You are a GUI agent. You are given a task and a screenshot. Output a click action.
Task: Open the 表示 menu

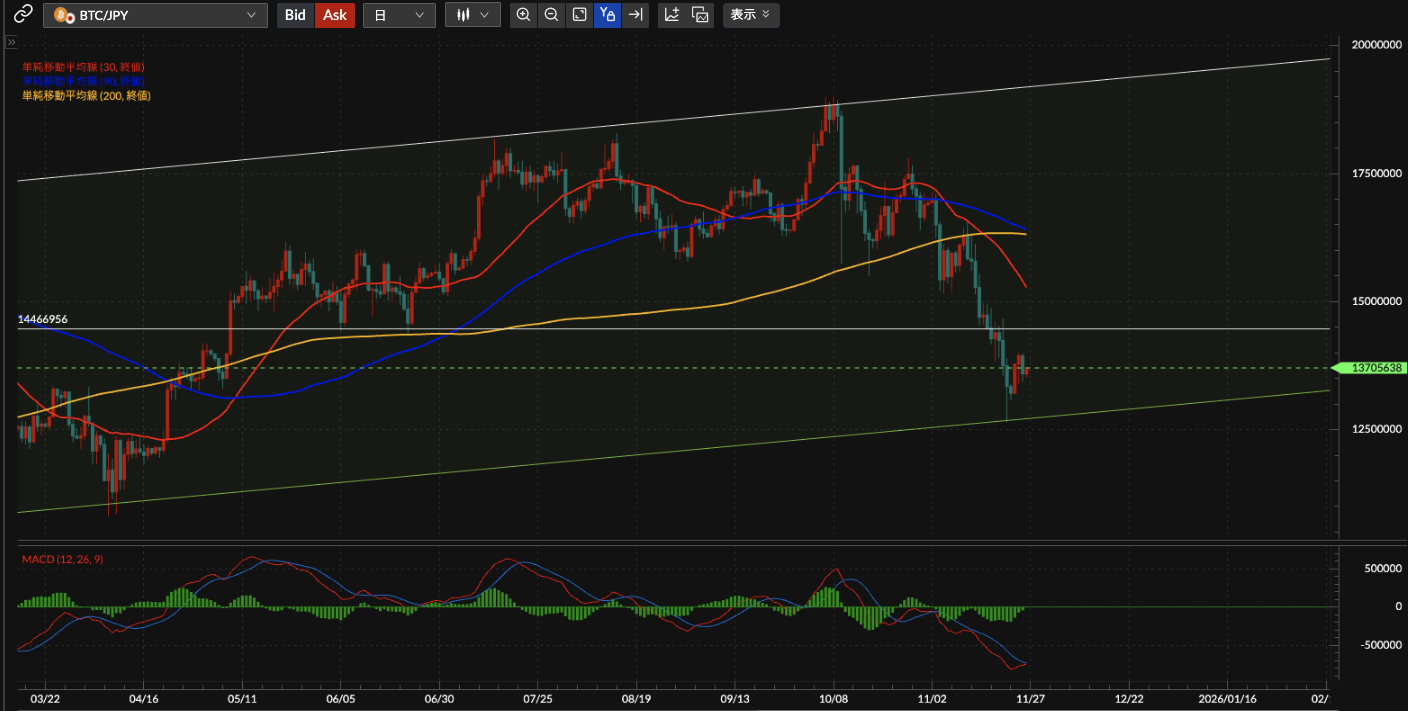point(751,15)
